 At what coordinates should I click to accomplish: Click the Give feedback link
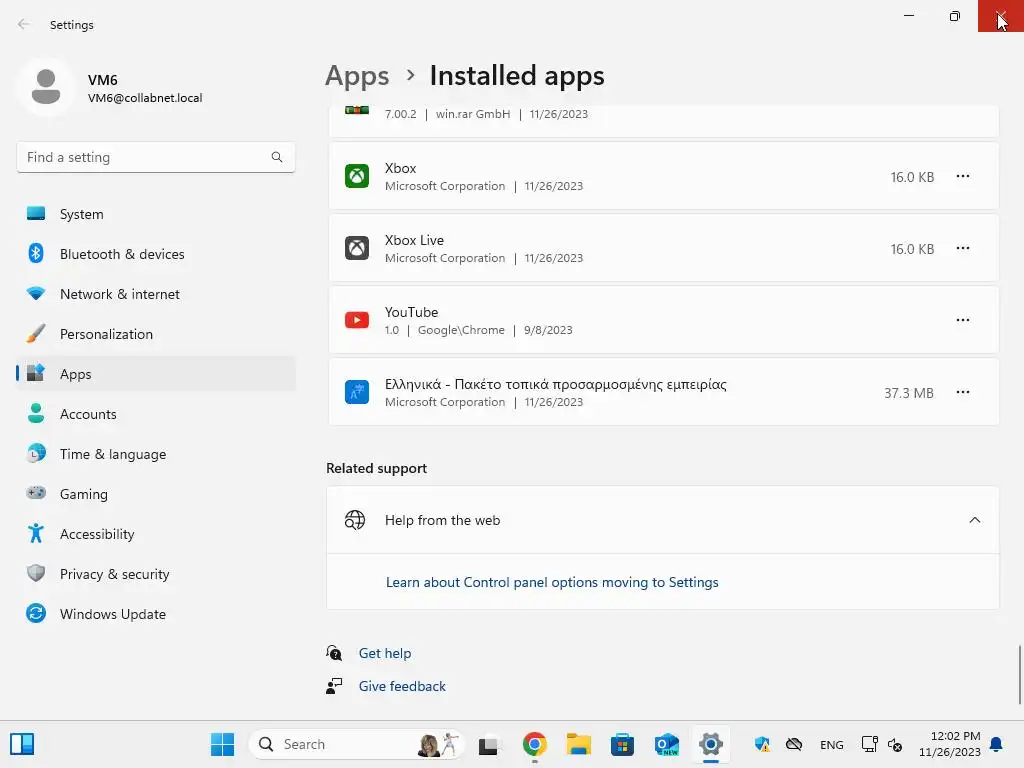pos(402,686)
